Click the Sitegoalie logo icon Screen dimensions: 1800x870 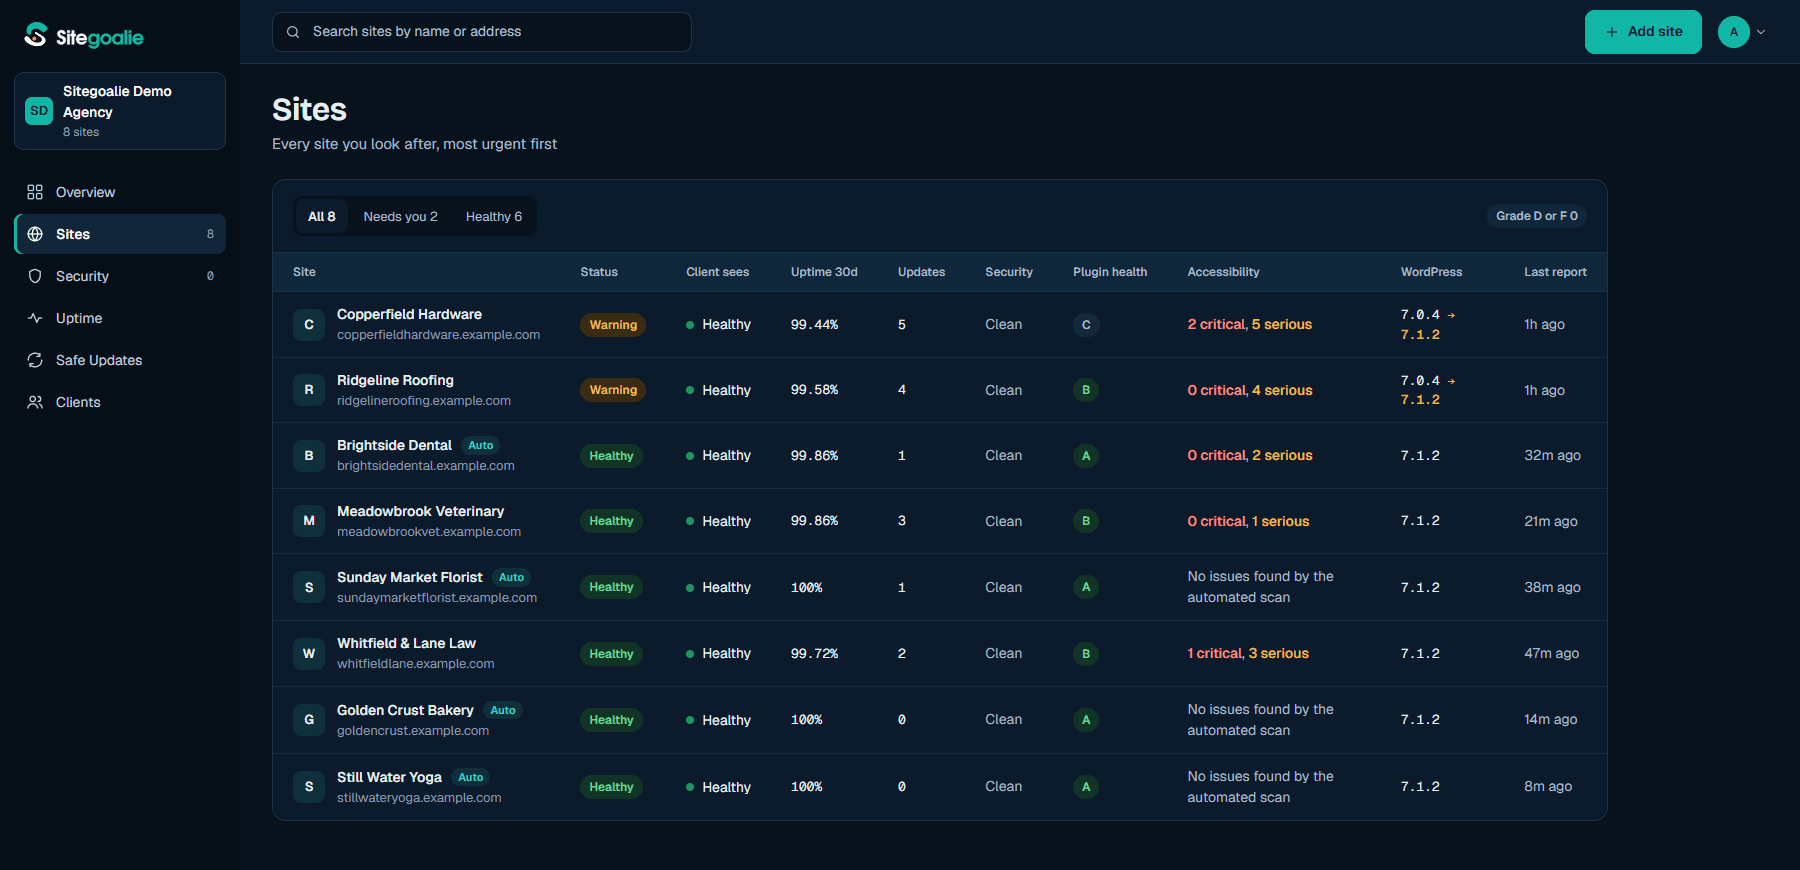pyautogui.click(x=36, y=35)
